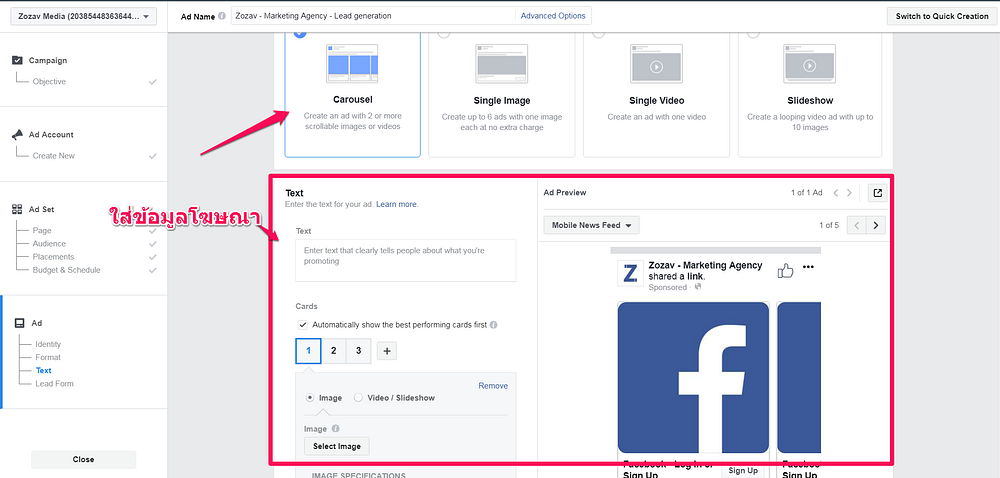Click the ad Text input box
1000x478 pixels.
click(406, 260)
